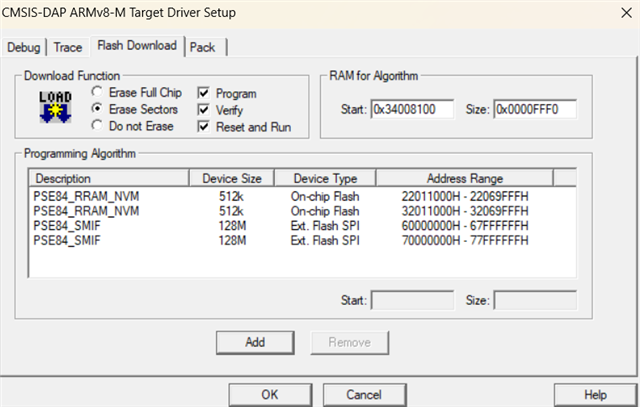Select PSE84_RRAM_NVM row at 32011000H

point(78,212)
